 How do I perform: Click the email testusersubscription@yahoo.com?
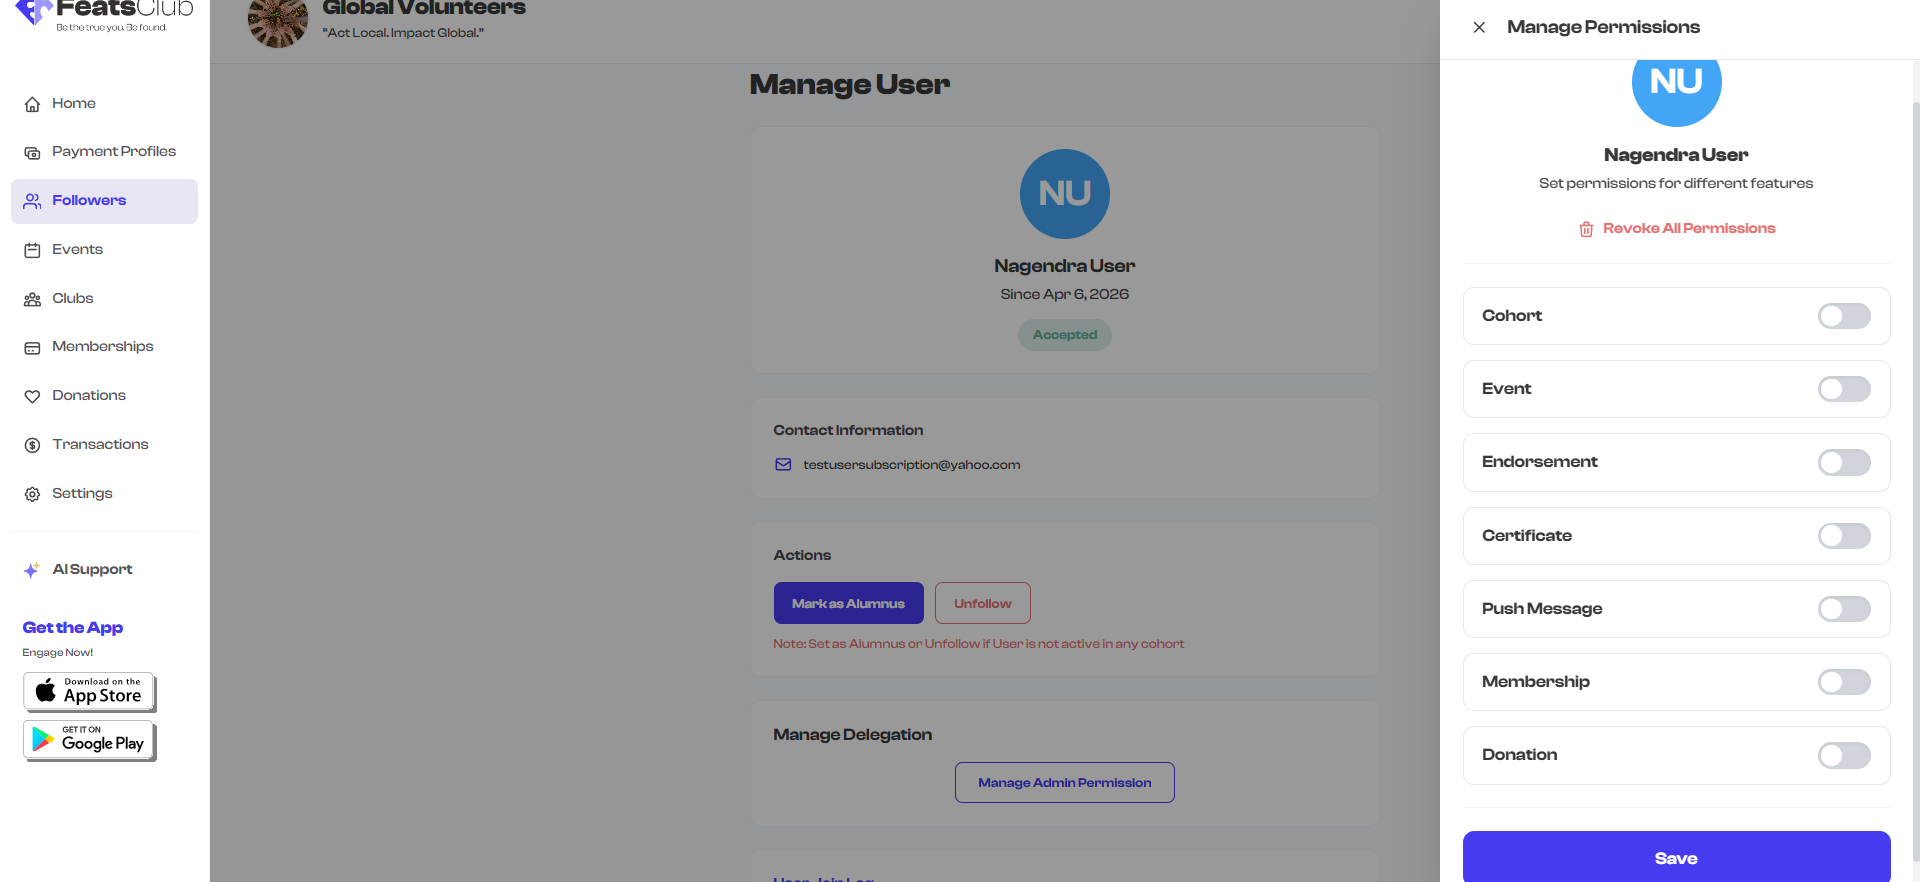click(x=911, y=465)
